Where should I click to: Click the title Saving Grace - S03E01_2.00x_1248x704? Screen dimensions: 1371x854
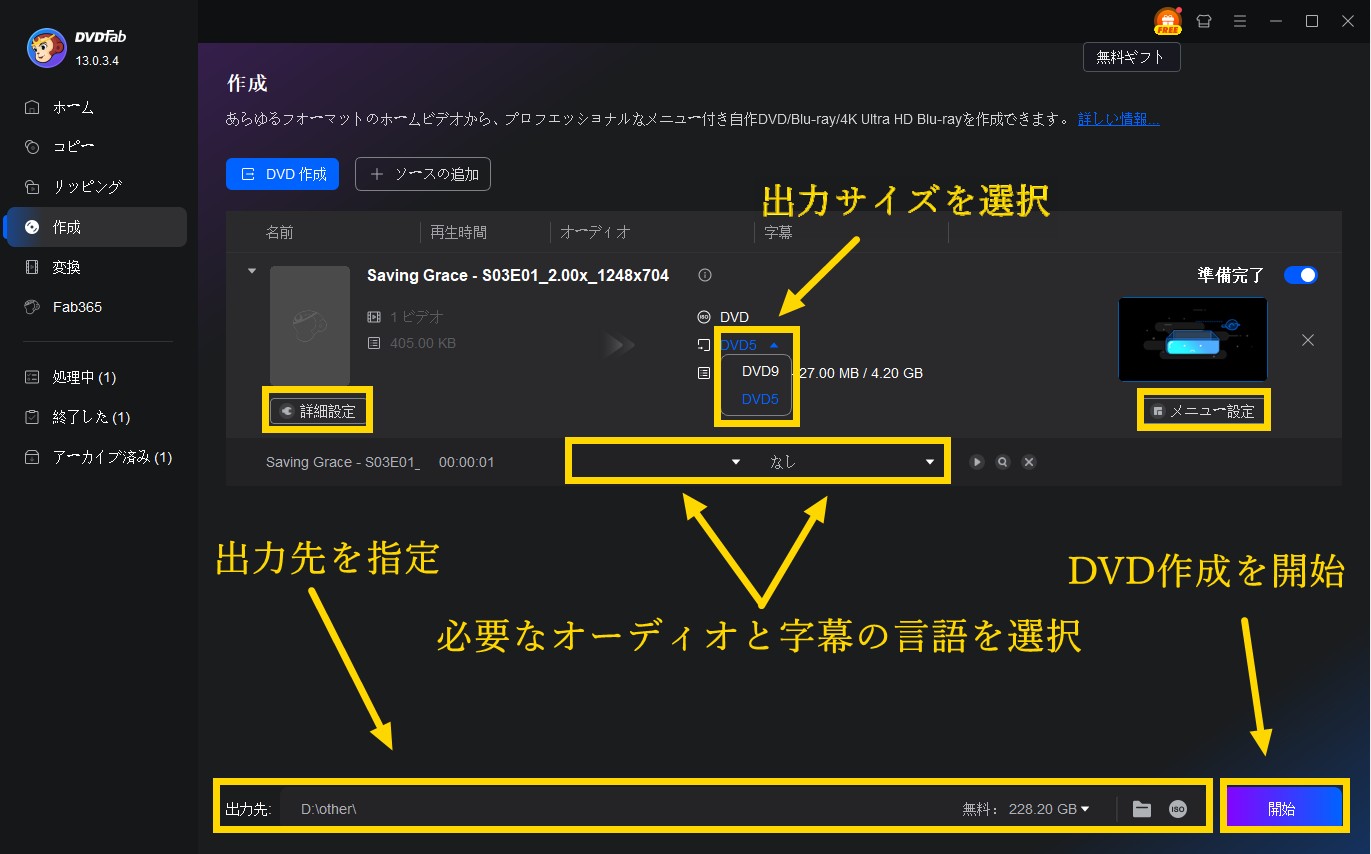(x=518, y=275)
